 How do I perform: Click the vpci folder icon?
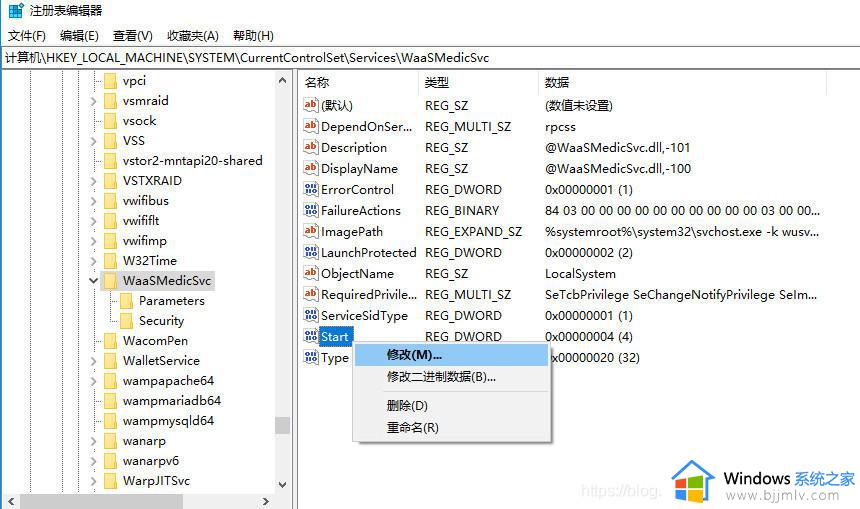pos(110,81)
